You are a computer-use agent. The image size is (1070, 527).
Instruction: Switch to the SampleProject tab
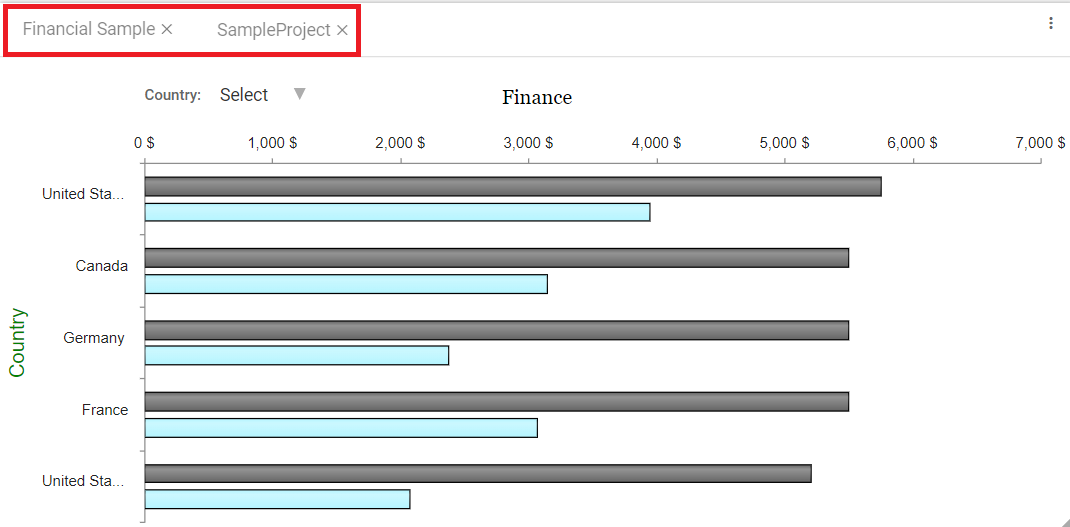[x=273, y=30]
